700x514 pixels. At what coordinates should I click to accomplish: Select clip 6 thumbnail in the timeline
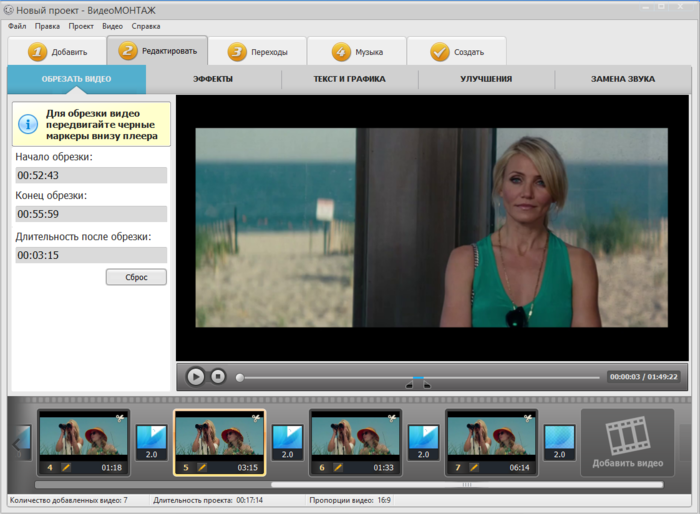(x=355, y=435)
